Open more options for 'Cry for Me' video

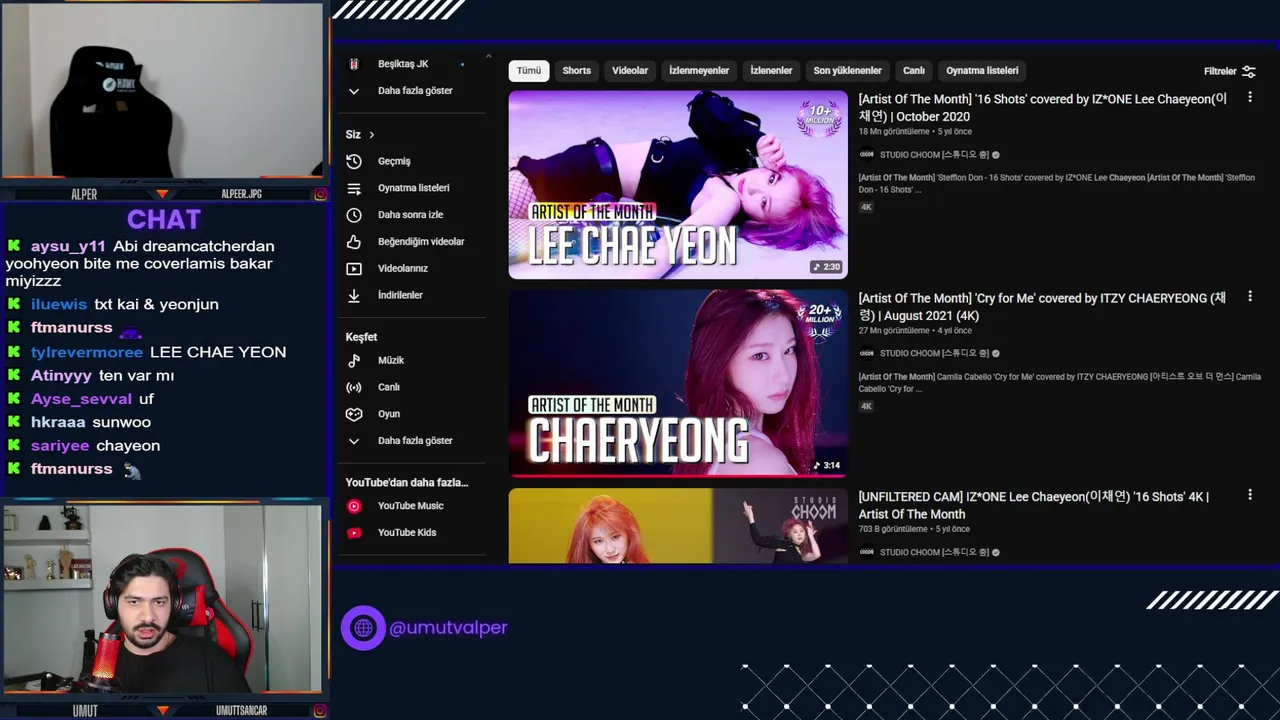(x=1249, y=297)
